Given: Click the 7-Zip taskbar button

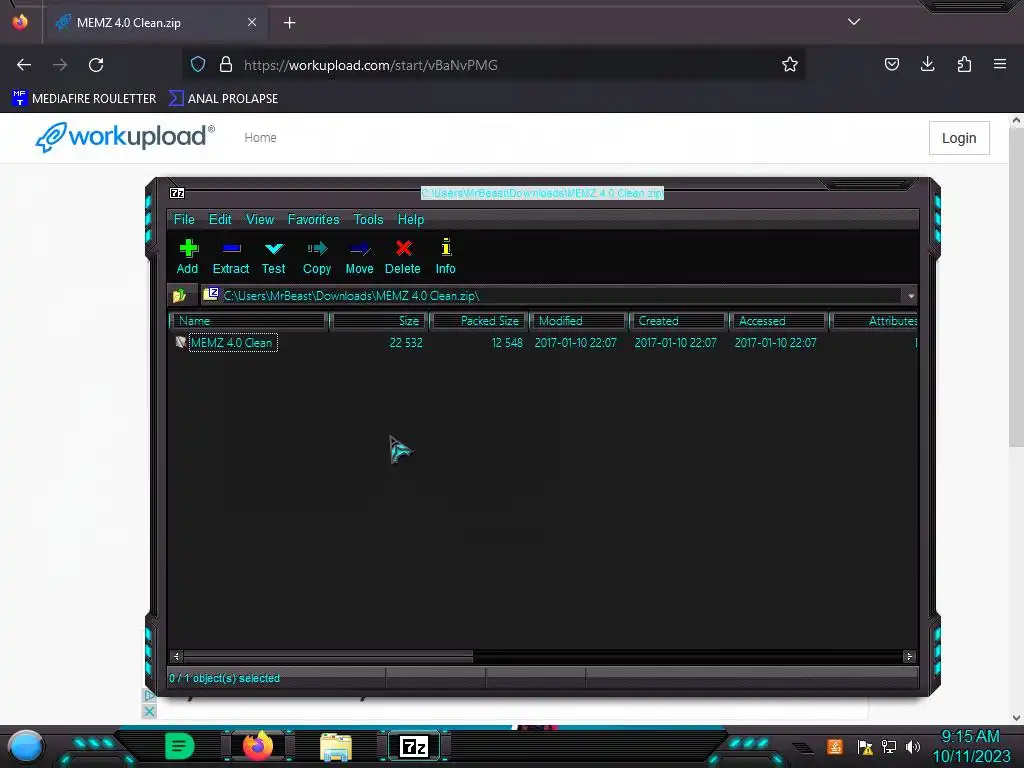Looking at the screenshot, I should (414, 746).
